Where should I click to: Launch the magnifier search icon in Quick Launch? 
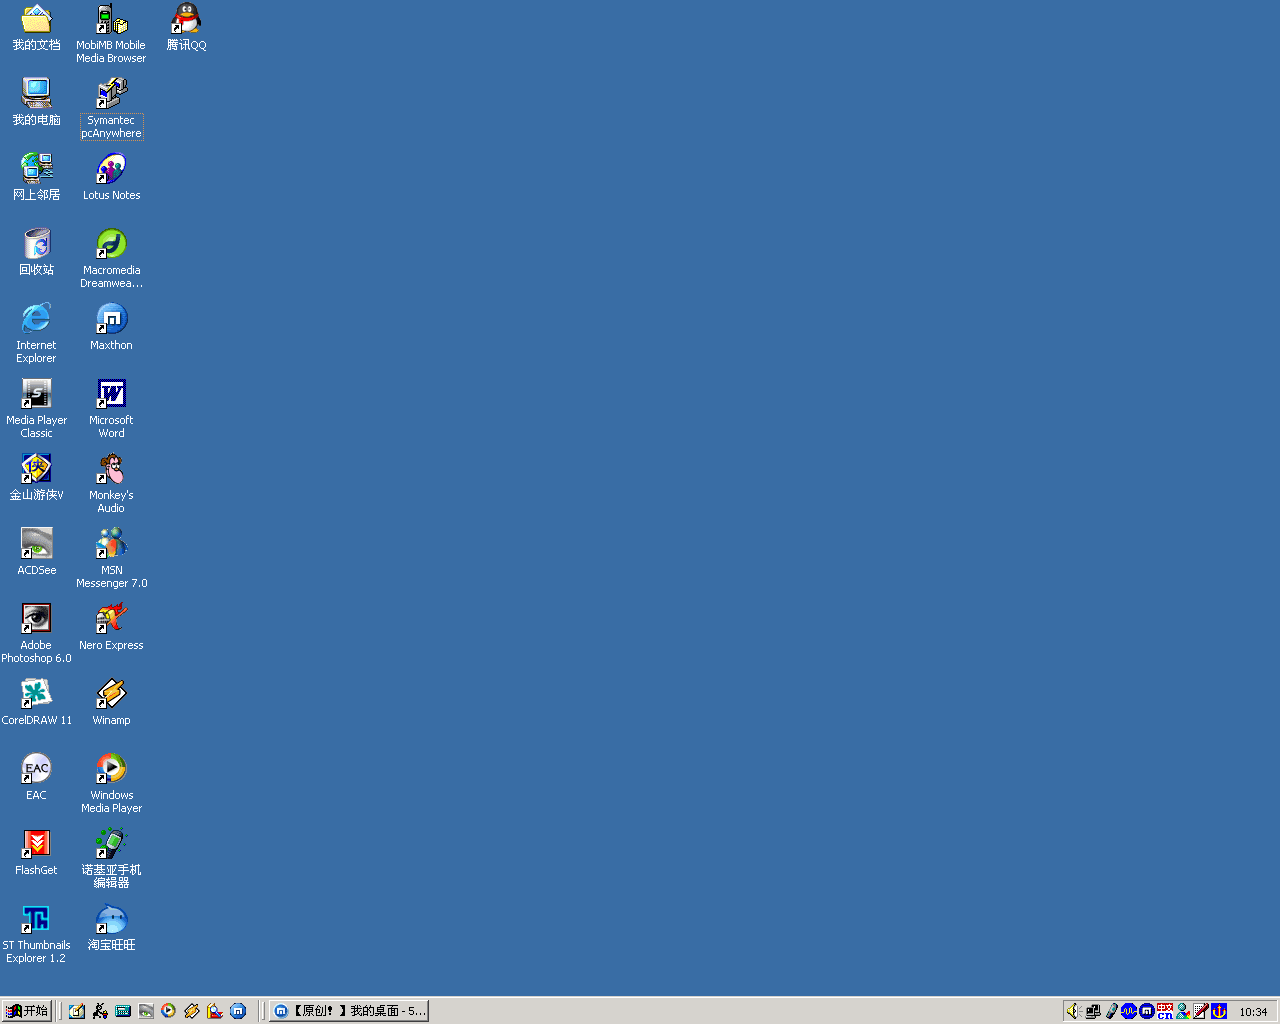click(x=215, y=1011)
